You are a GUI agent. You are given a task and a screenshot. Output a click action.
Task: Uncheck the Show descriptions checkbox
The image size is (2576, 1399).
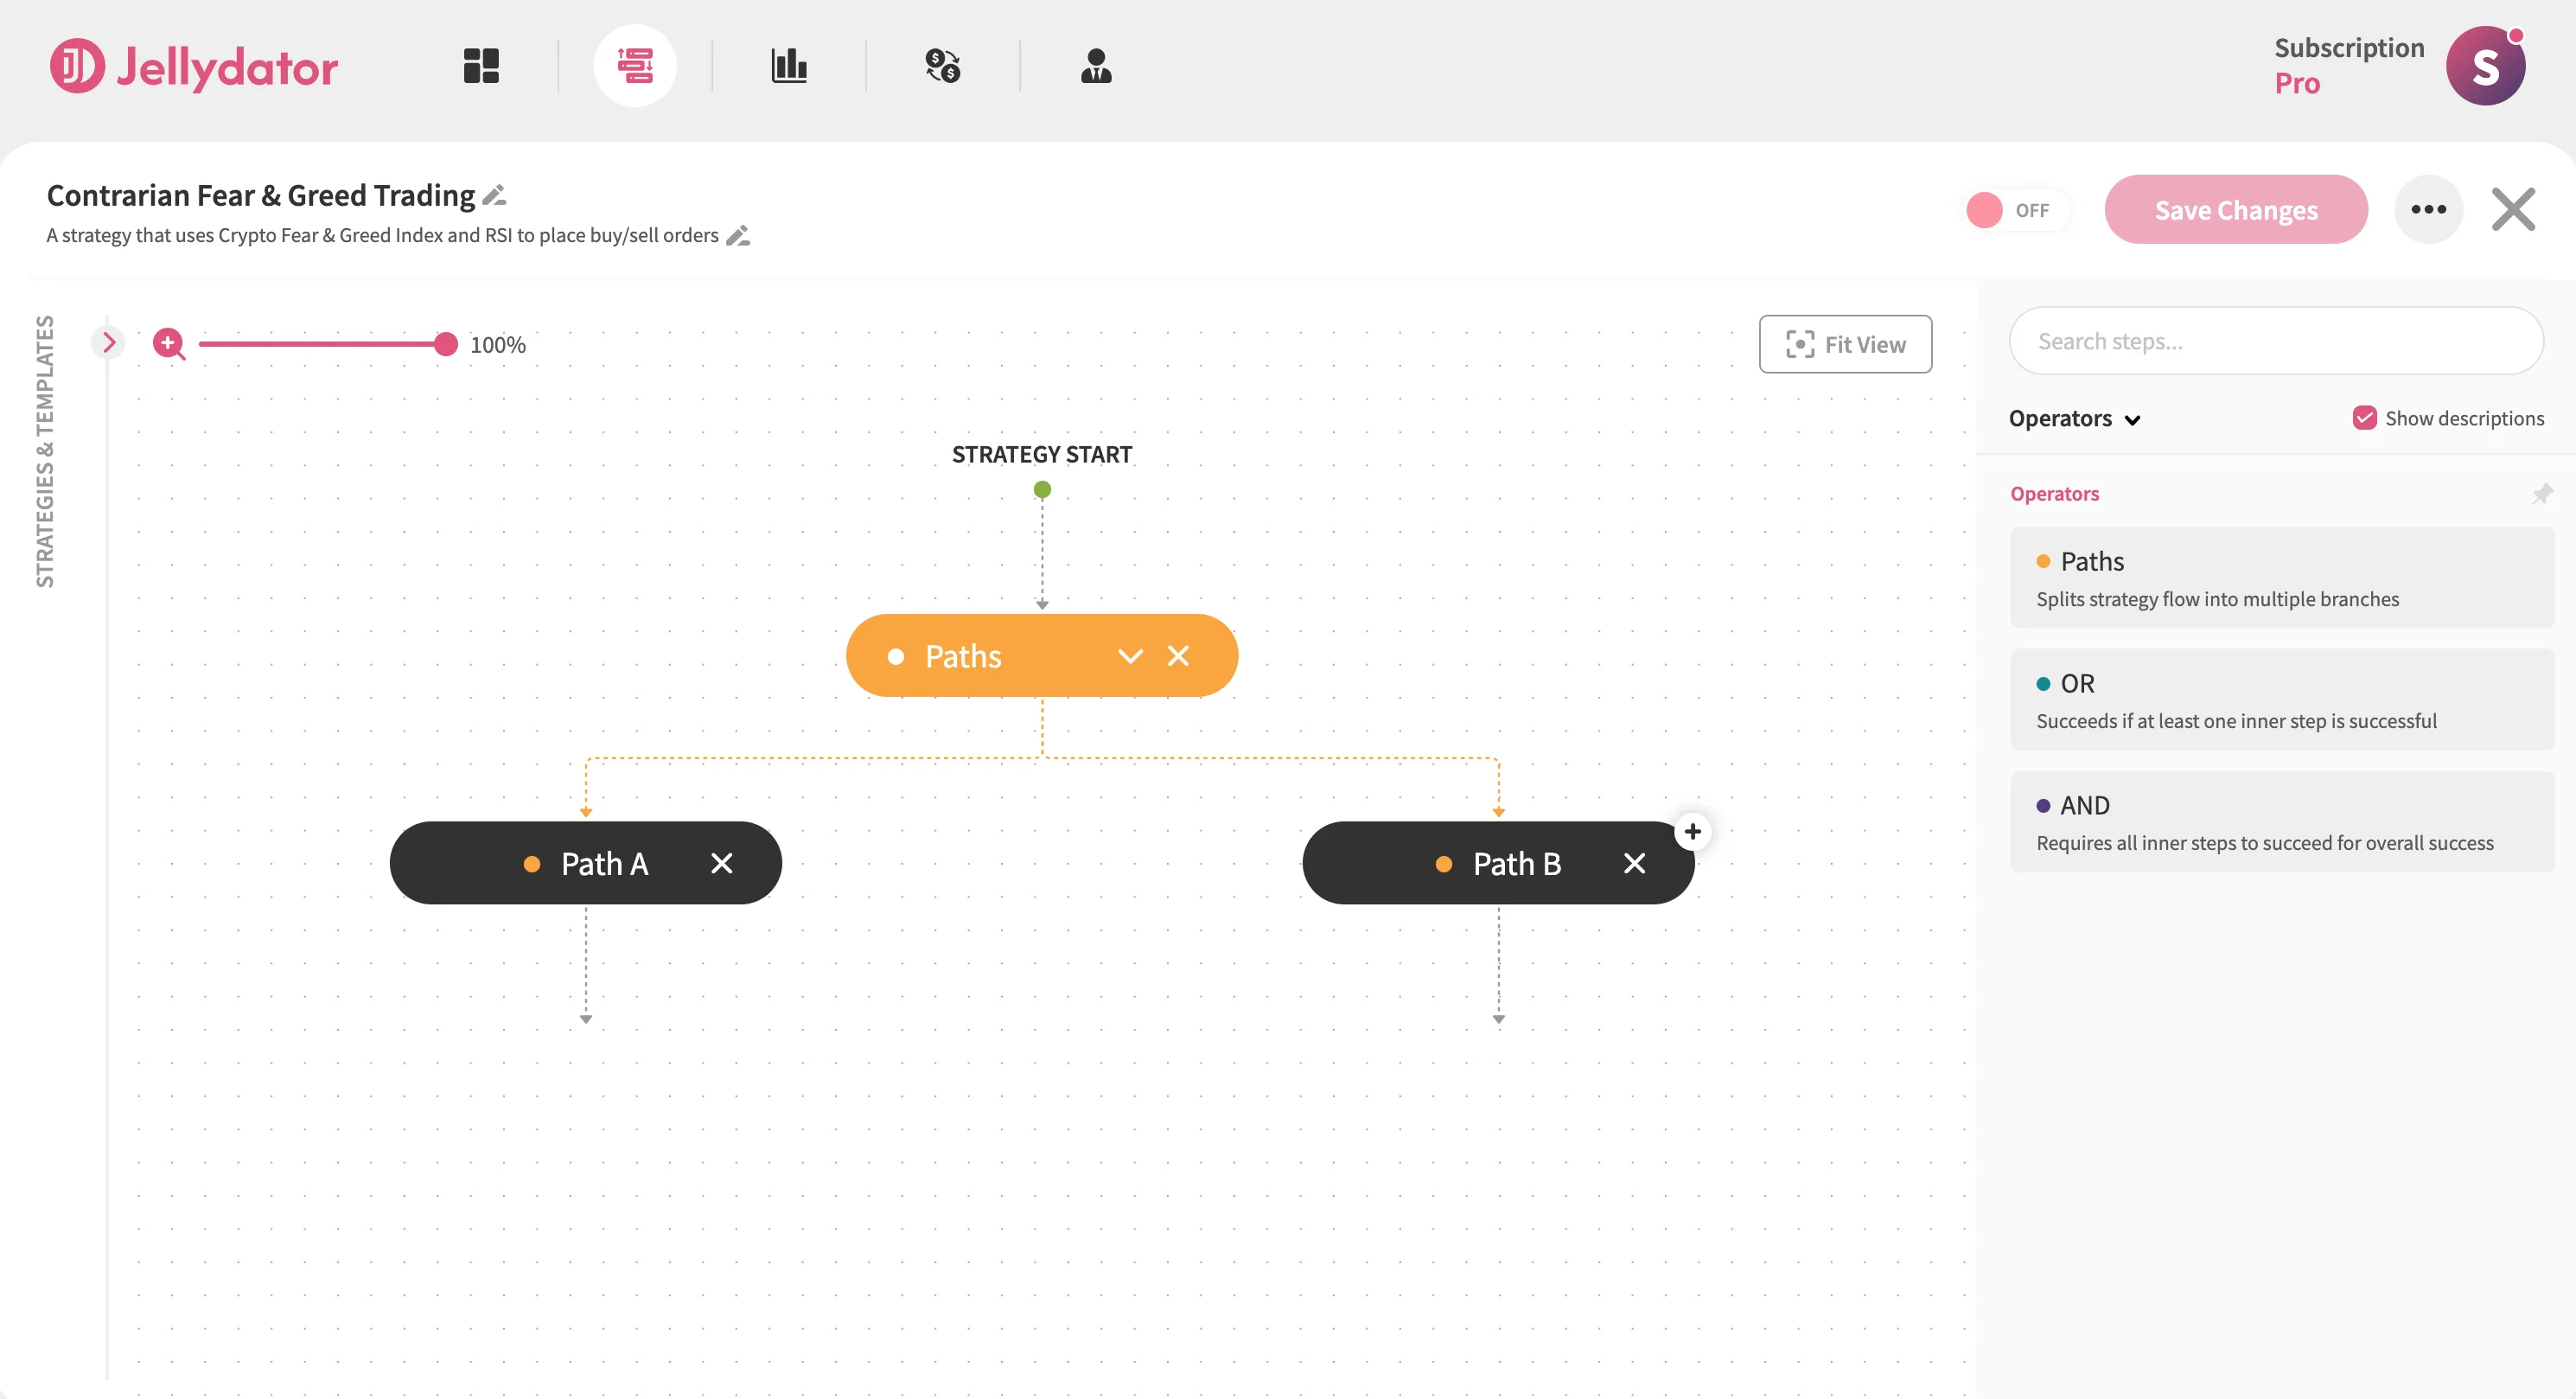click(x=2364, y=418)
